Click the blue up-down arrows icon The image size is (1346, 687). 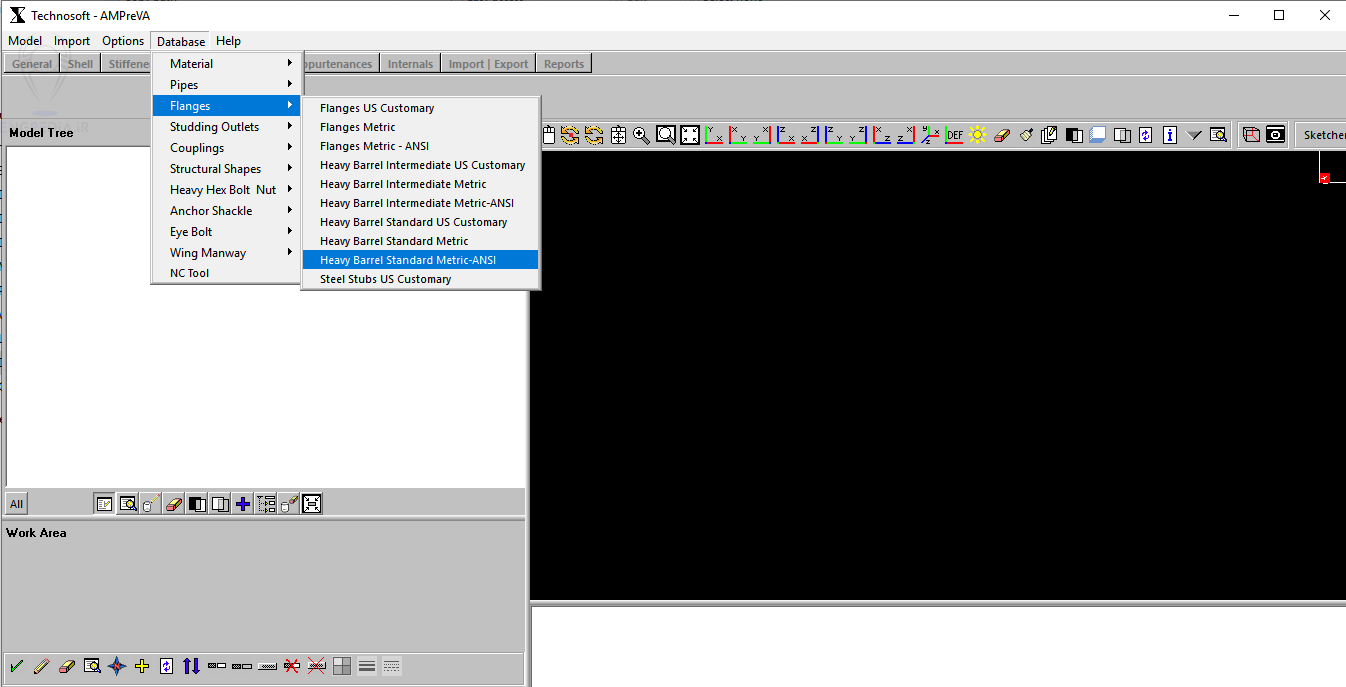coord(192,666)
